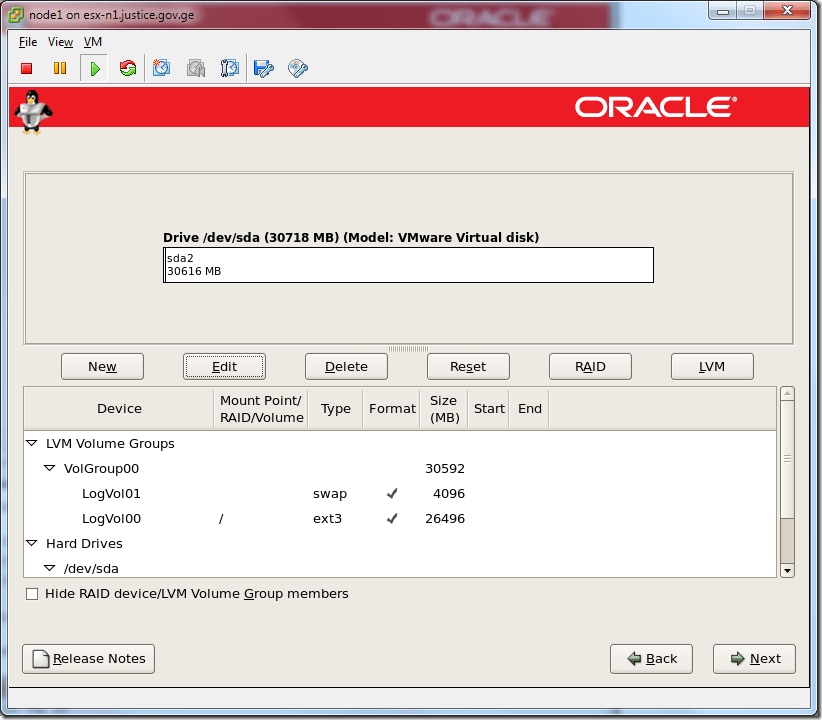This screenshot has height=720, width=822.
Task: Proceed by clicking Next
Action: (753, 658)
